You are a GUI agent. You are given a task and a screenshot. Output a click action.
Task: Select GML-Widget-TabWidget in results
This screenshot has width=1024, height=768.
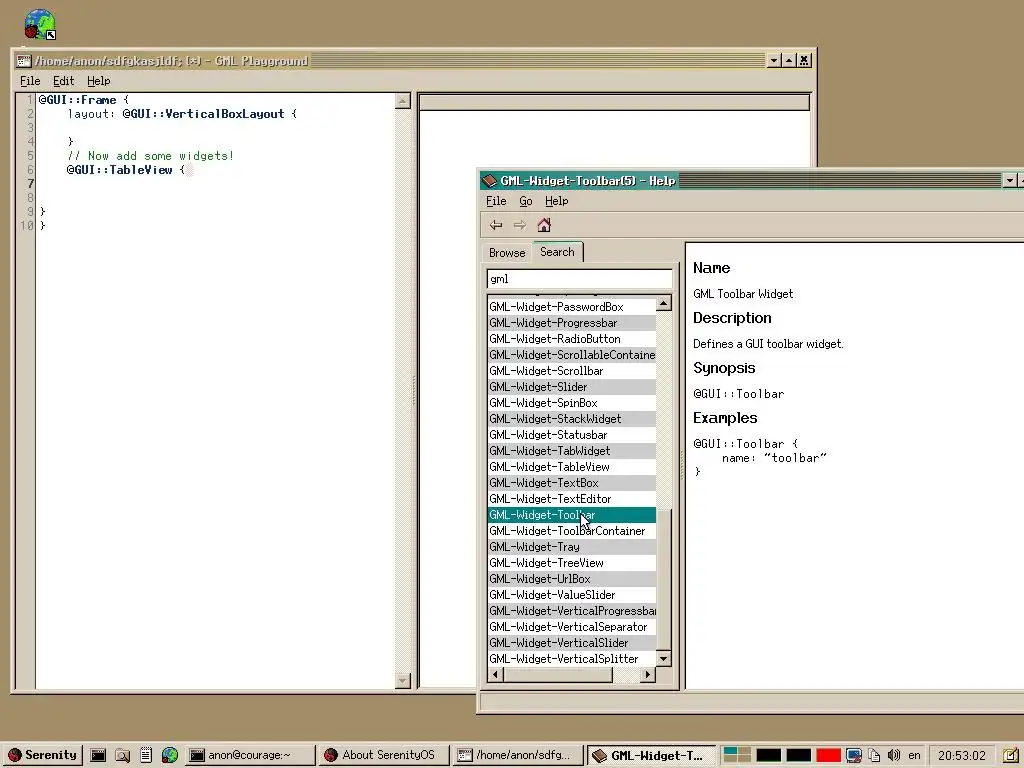(x=571, y=451)
